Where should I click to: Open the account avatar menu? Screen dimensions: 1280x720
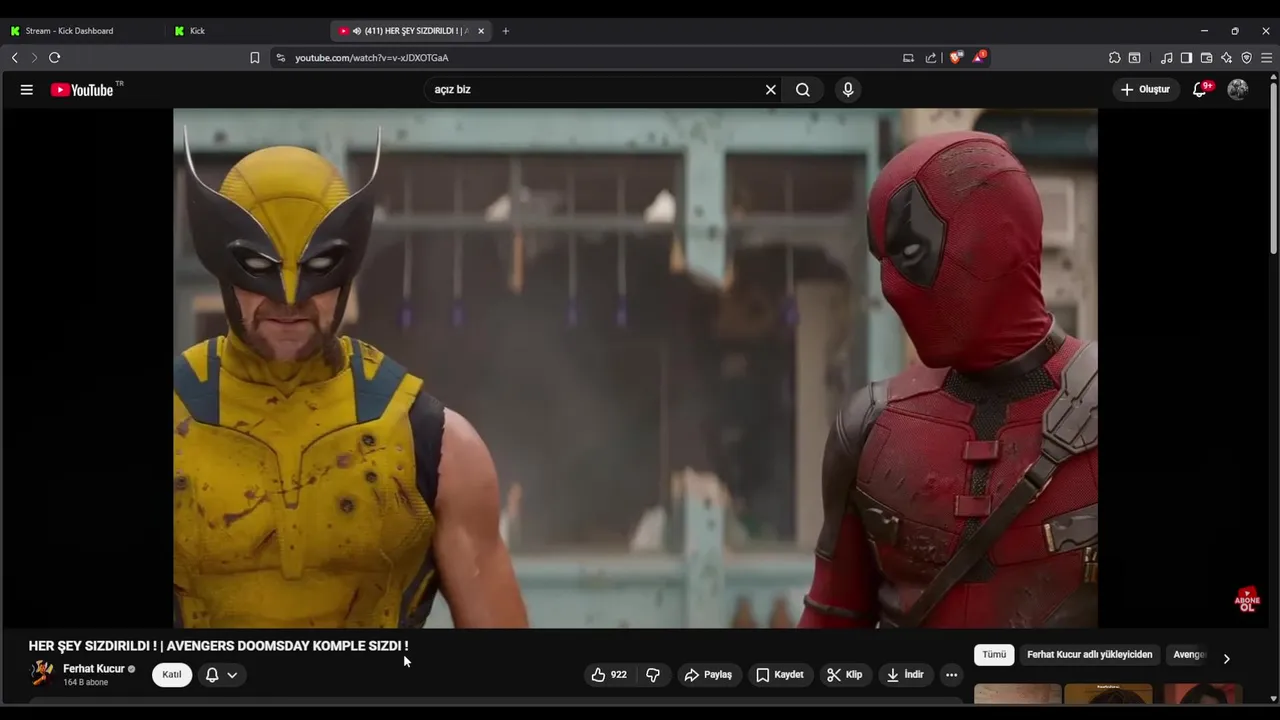pos(1238,90)
